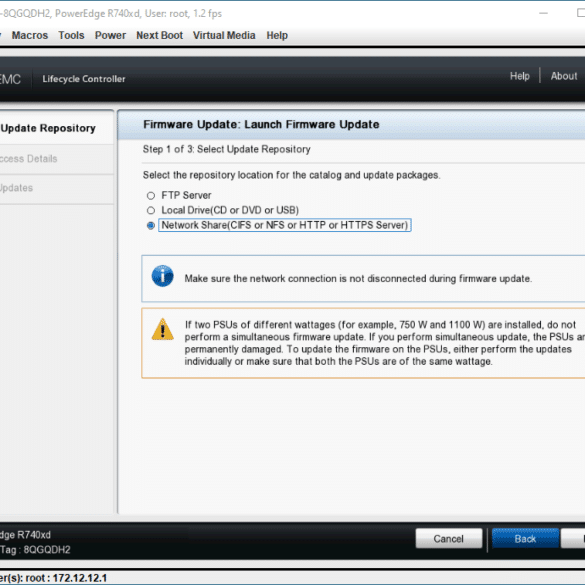
Task: Click Help link in Lifecycle Controller header
Action: click(x=520, y=76)
